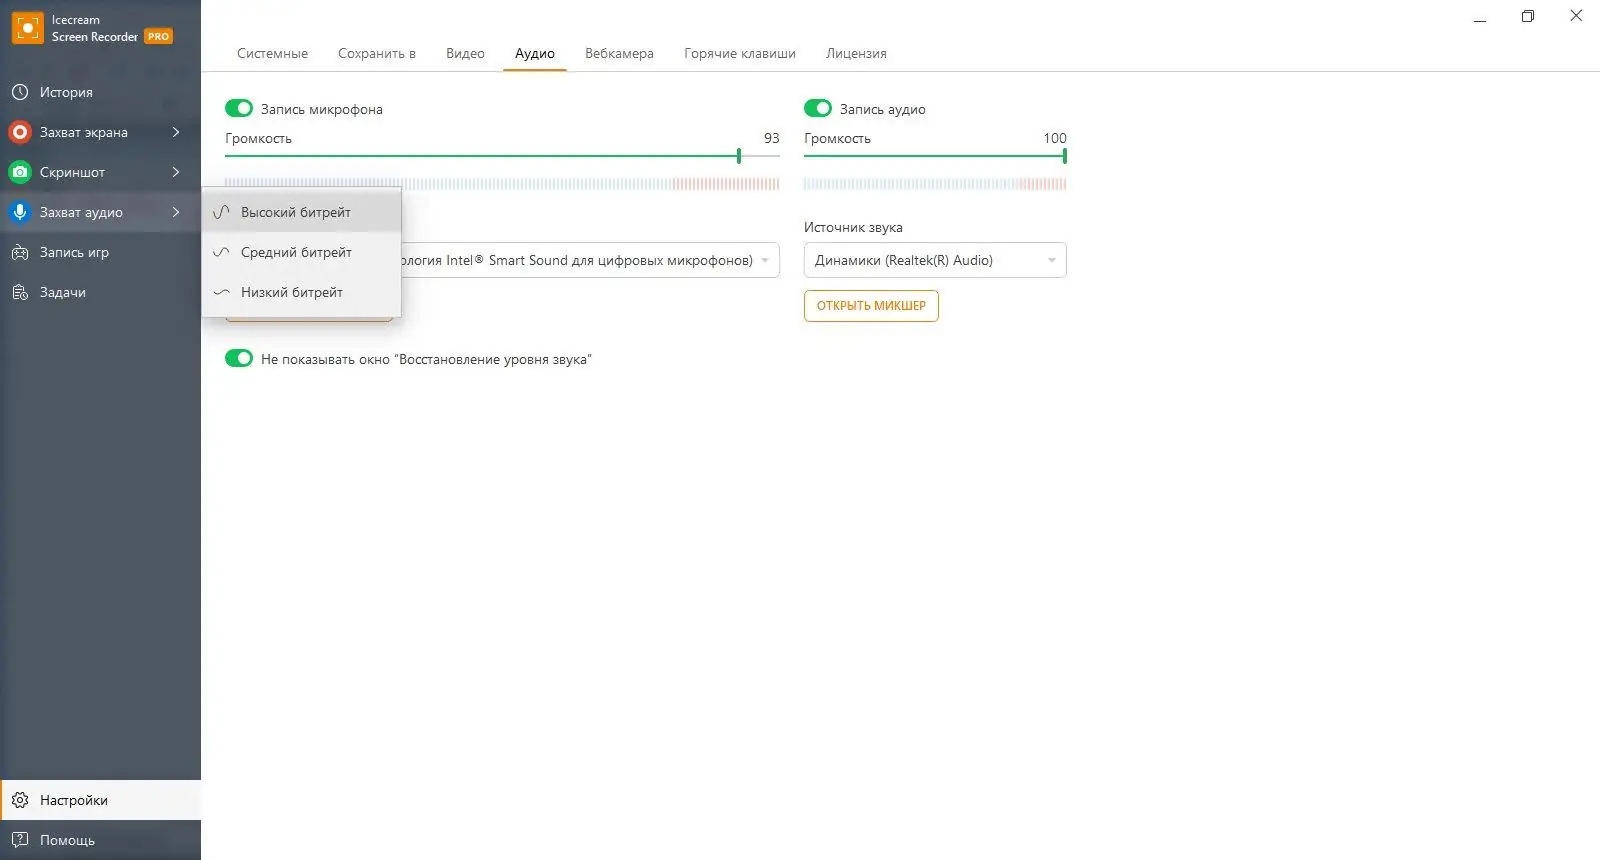Open Запись игр in the sidebar
The image size is (1600, 860).
click(x=100, y=252)
